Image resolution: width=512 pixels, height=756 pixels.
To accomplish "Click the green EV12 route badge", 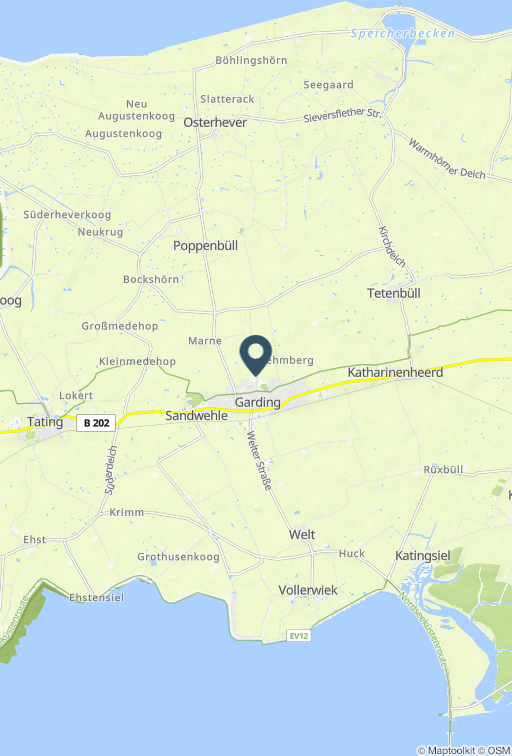I will coord(298,635).
